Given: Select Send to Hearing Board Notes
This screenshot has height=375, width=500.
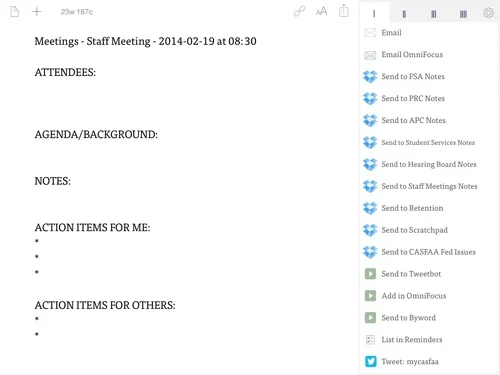Looking at the screenshot, I should pyautogui.click(x=429, y=164).
